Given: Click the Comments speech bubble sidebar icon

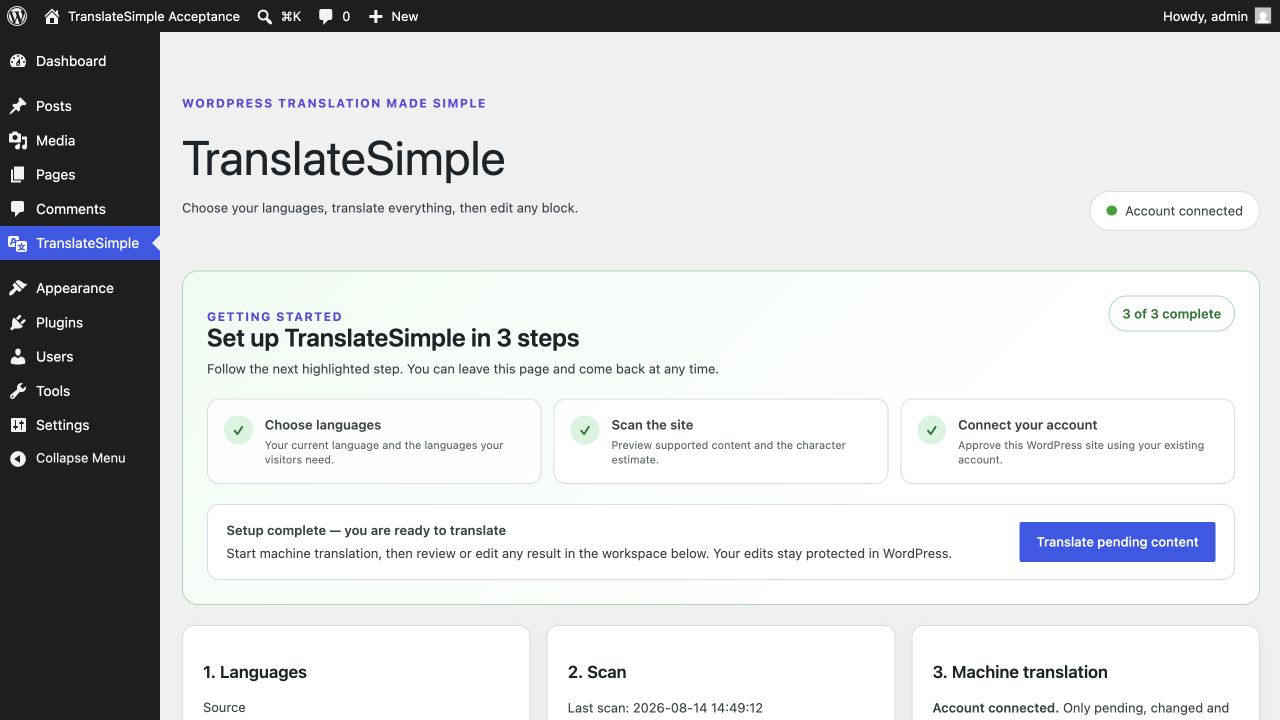Looking at the screenshot, I should click(x=18, y=209).
